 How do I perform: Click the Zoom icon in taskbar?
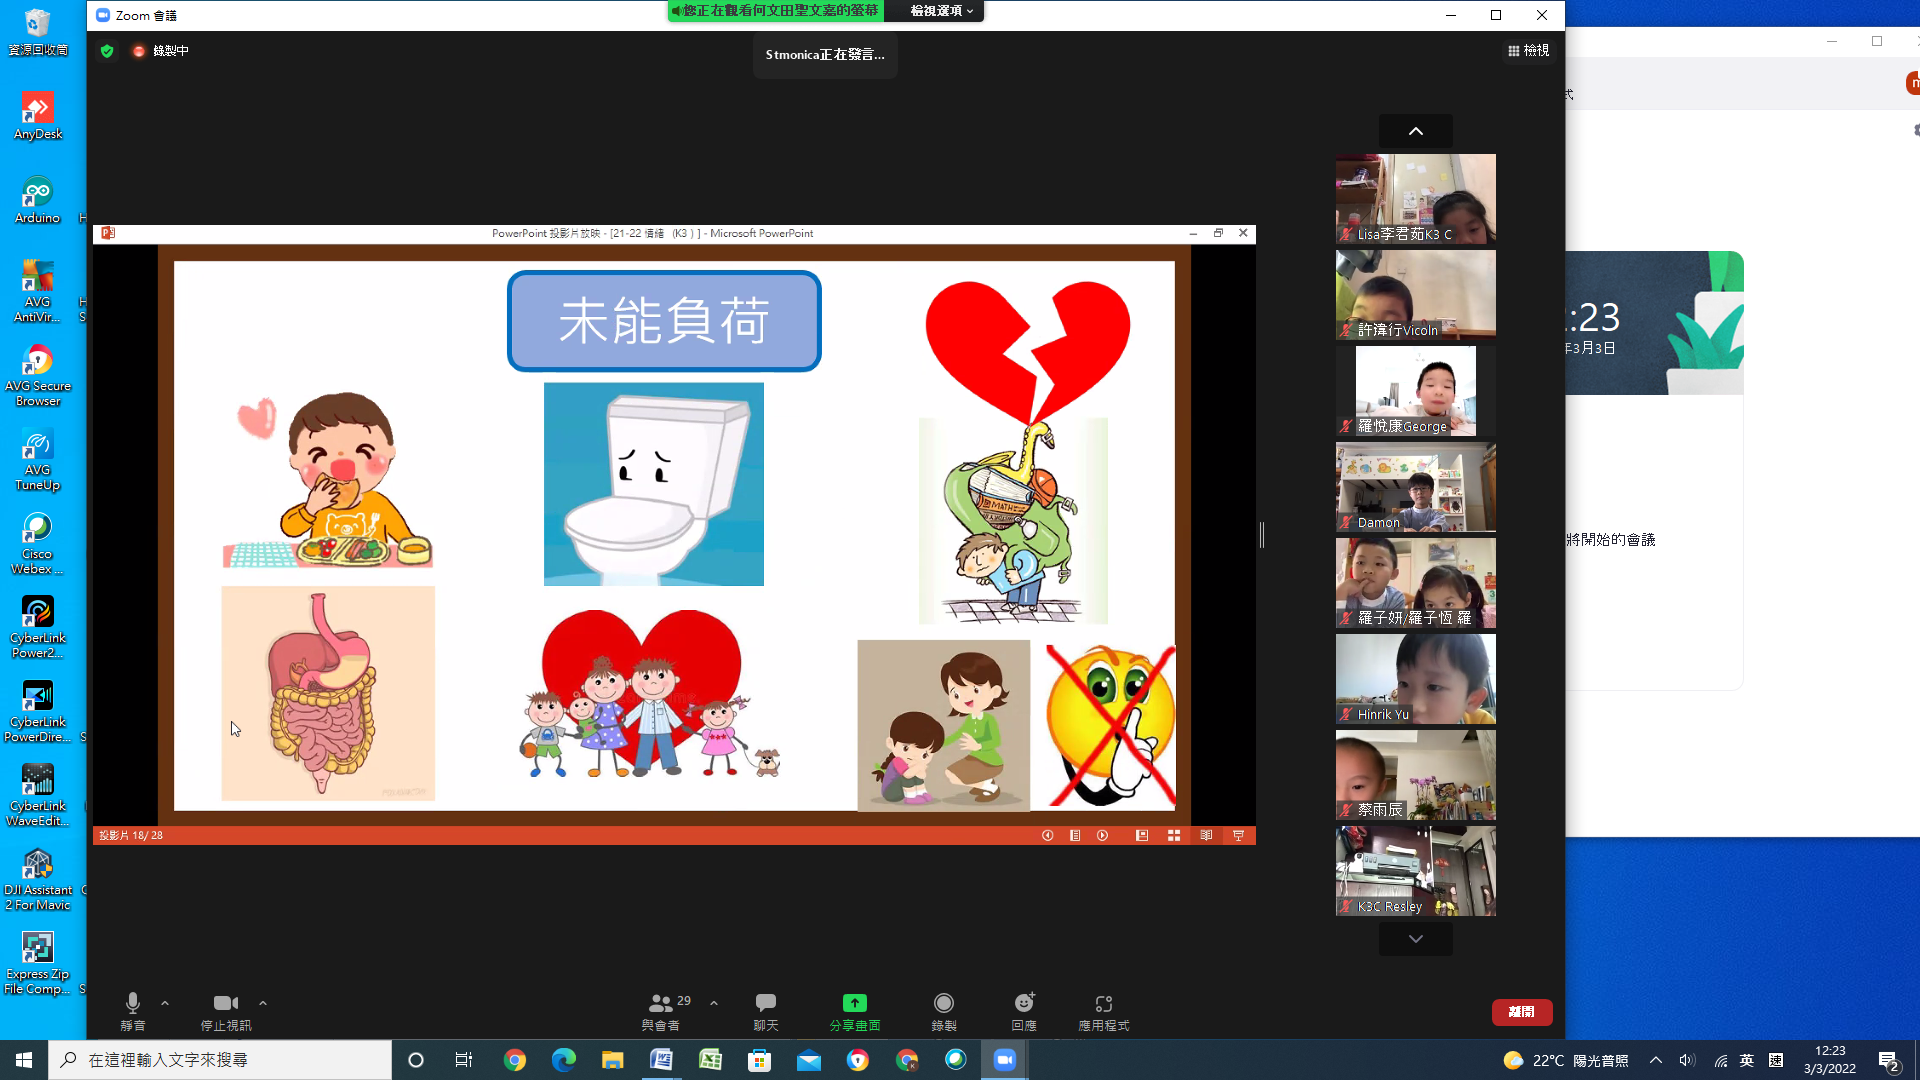pyautogui.click(x=1004, y=1060)
